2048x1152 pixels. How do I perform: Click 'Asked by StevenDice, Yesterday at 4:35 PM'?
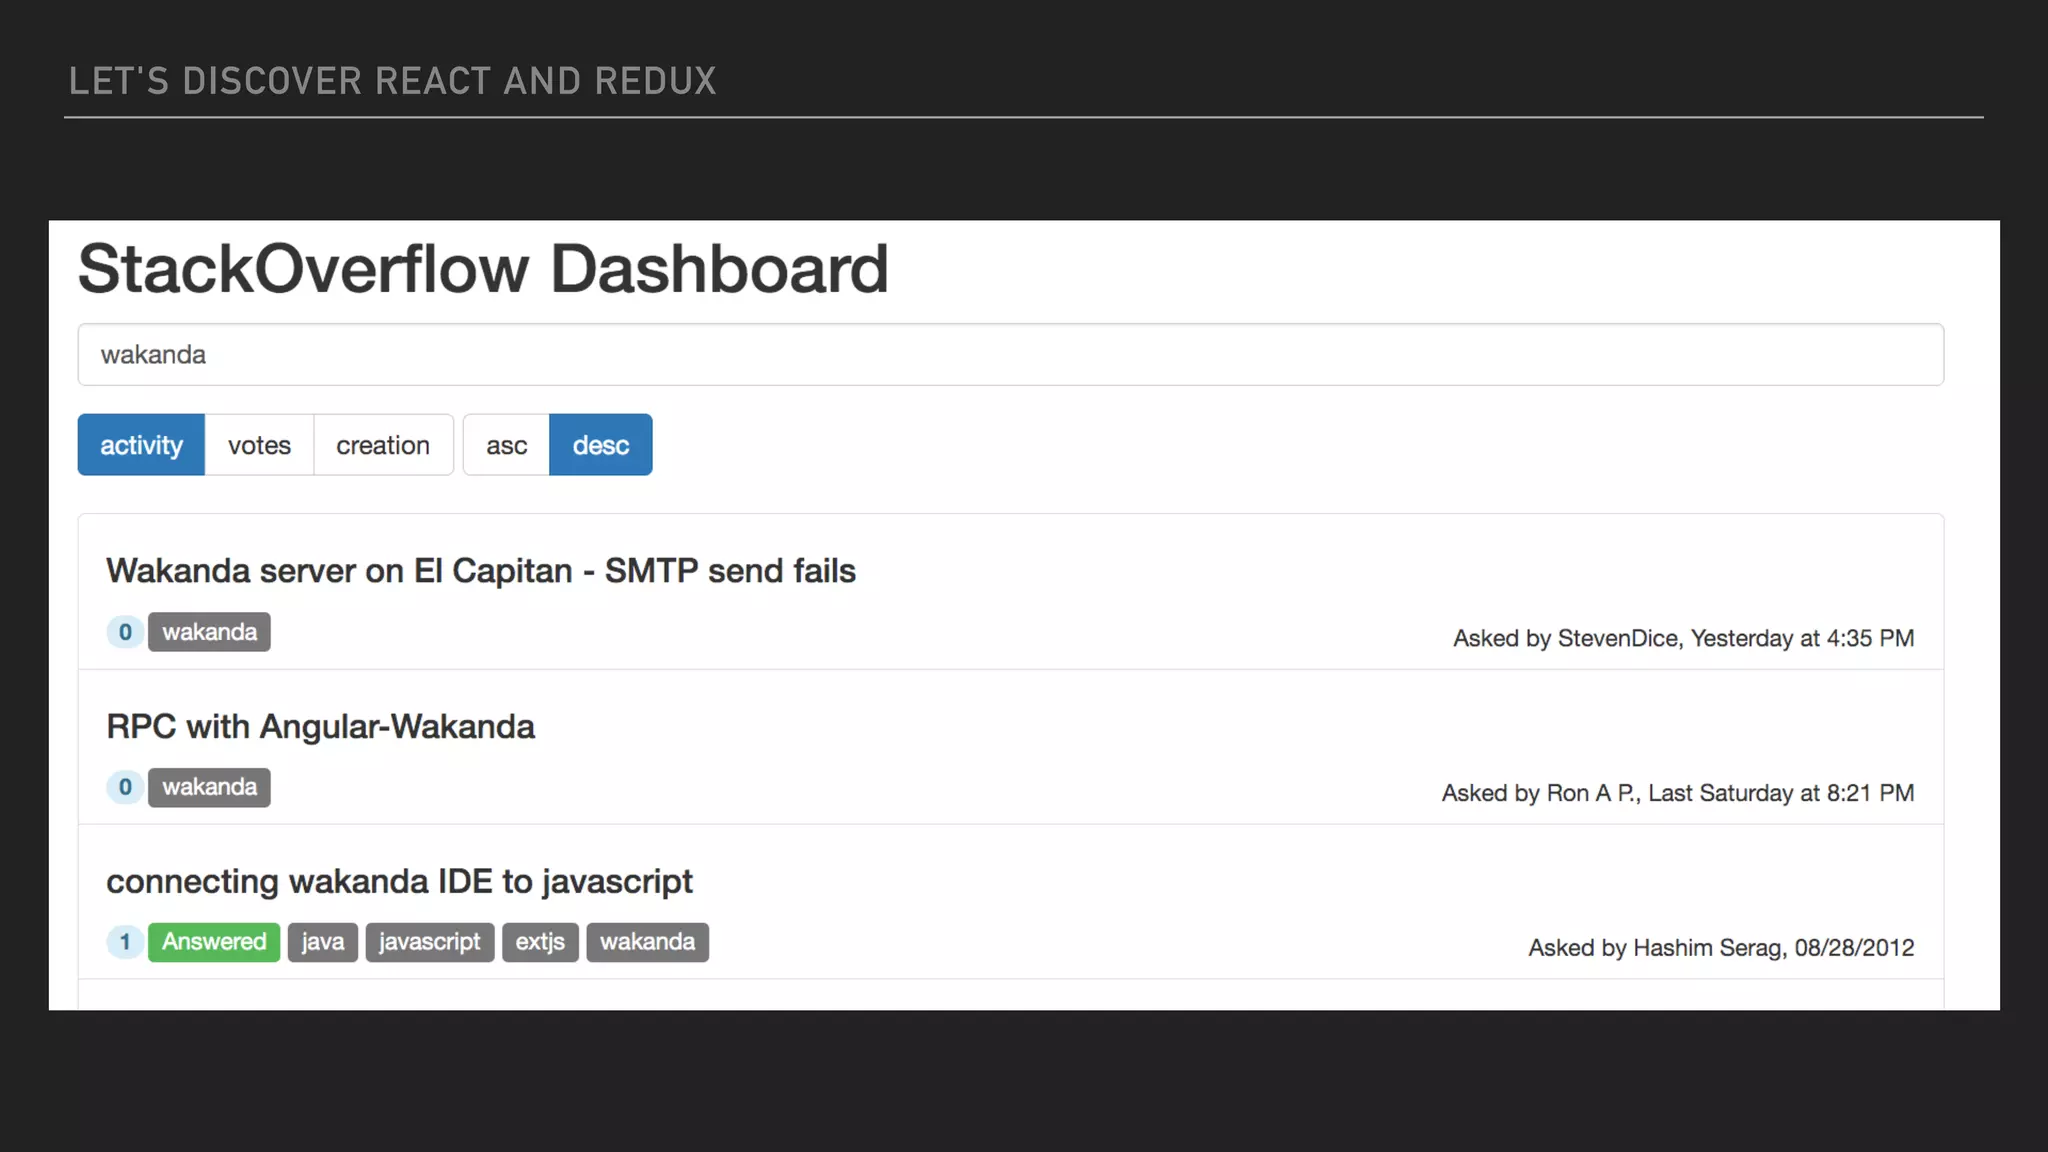click(x=1683, y=638)
